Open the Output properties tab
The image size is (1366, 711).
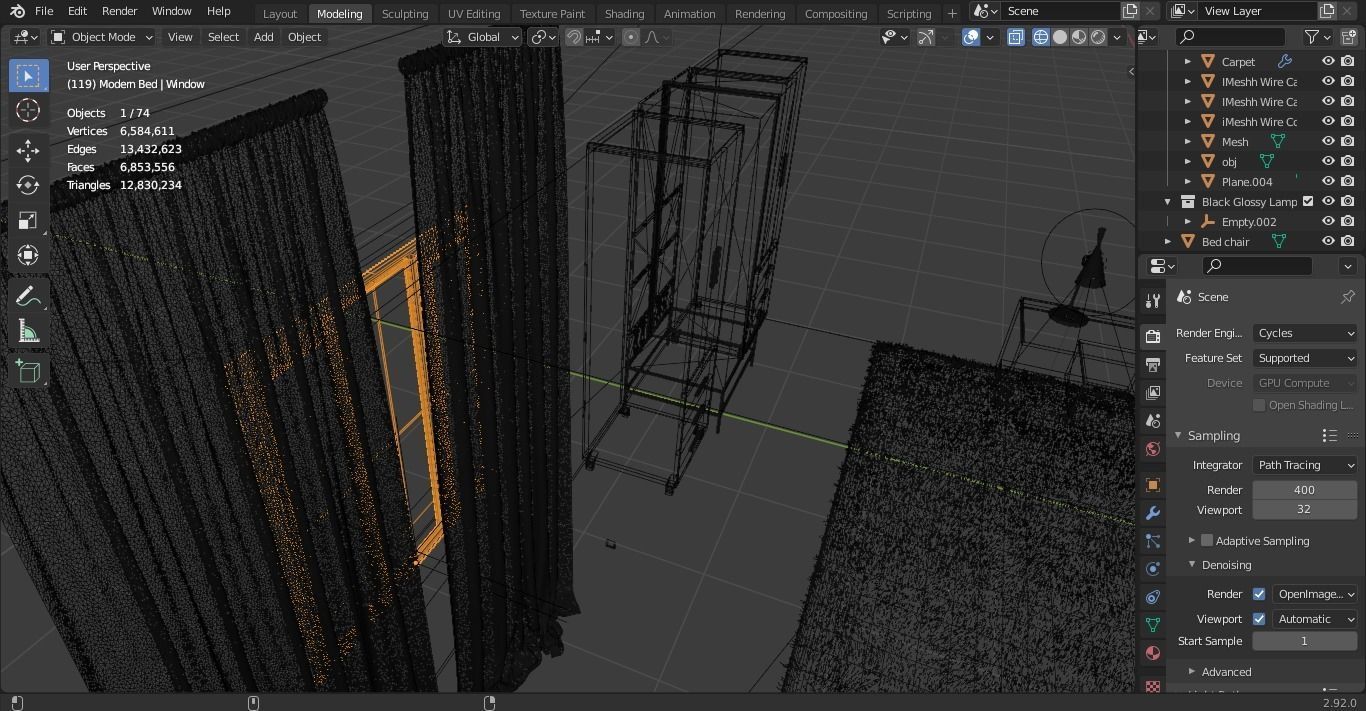click(1153, 364)
